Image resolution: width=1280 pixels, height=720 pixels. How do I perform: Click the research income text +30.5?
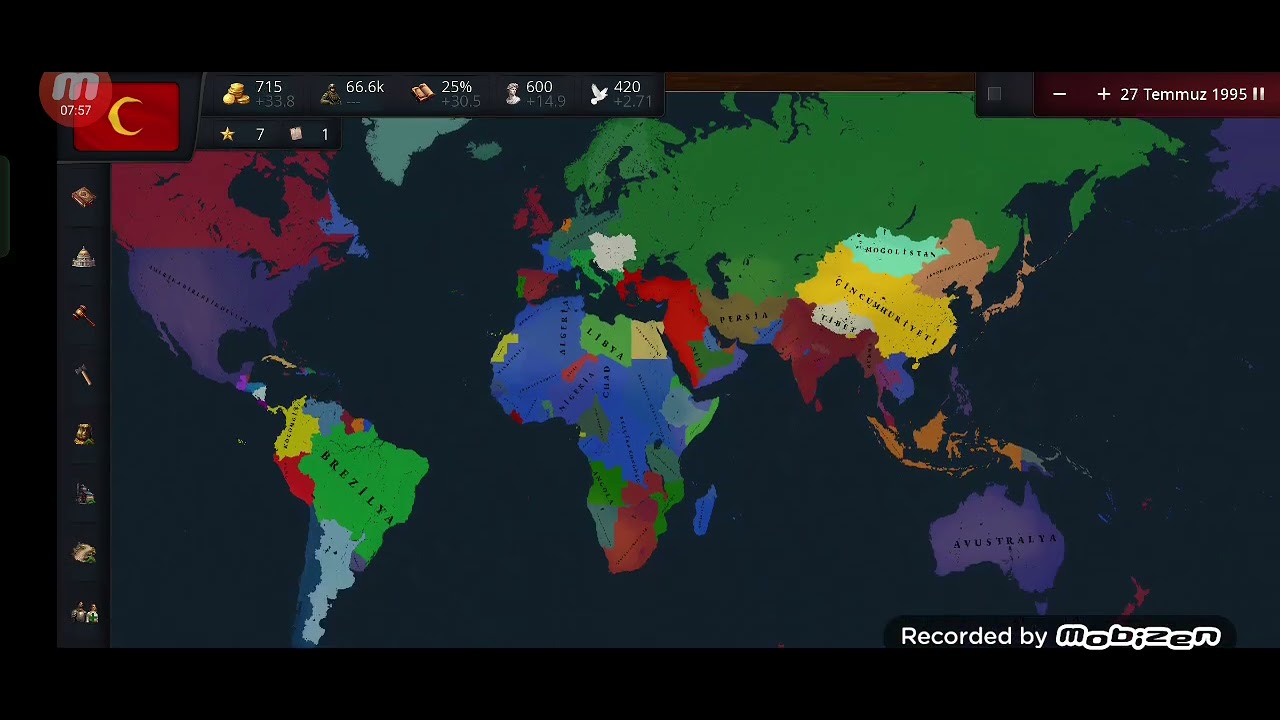[x=461, y=102]
